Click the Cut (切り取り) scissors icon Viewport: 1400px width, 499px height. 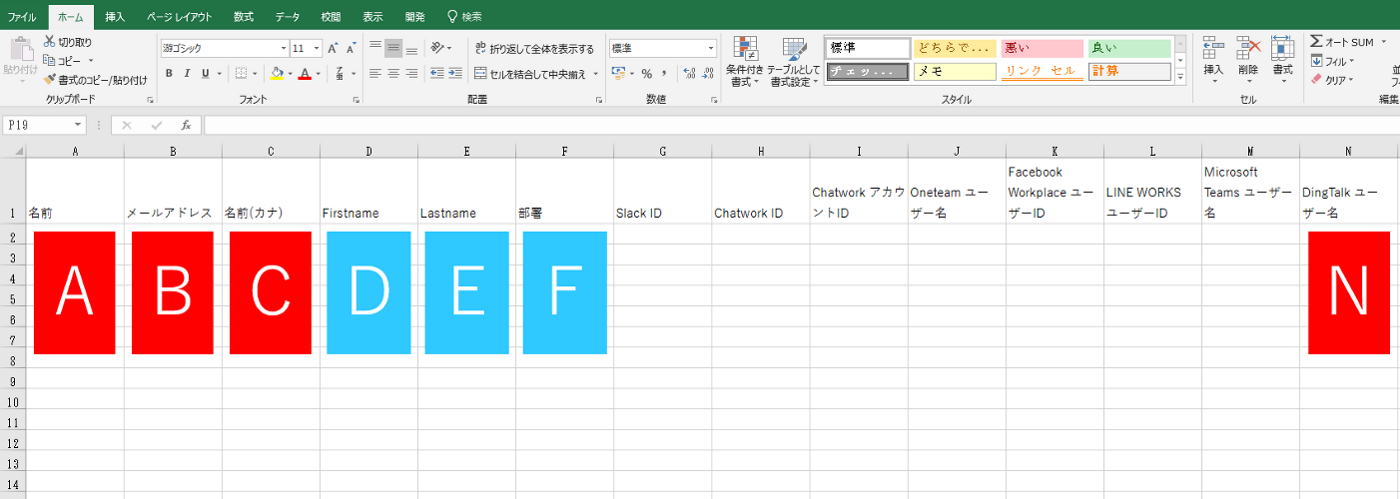point(50,42)
